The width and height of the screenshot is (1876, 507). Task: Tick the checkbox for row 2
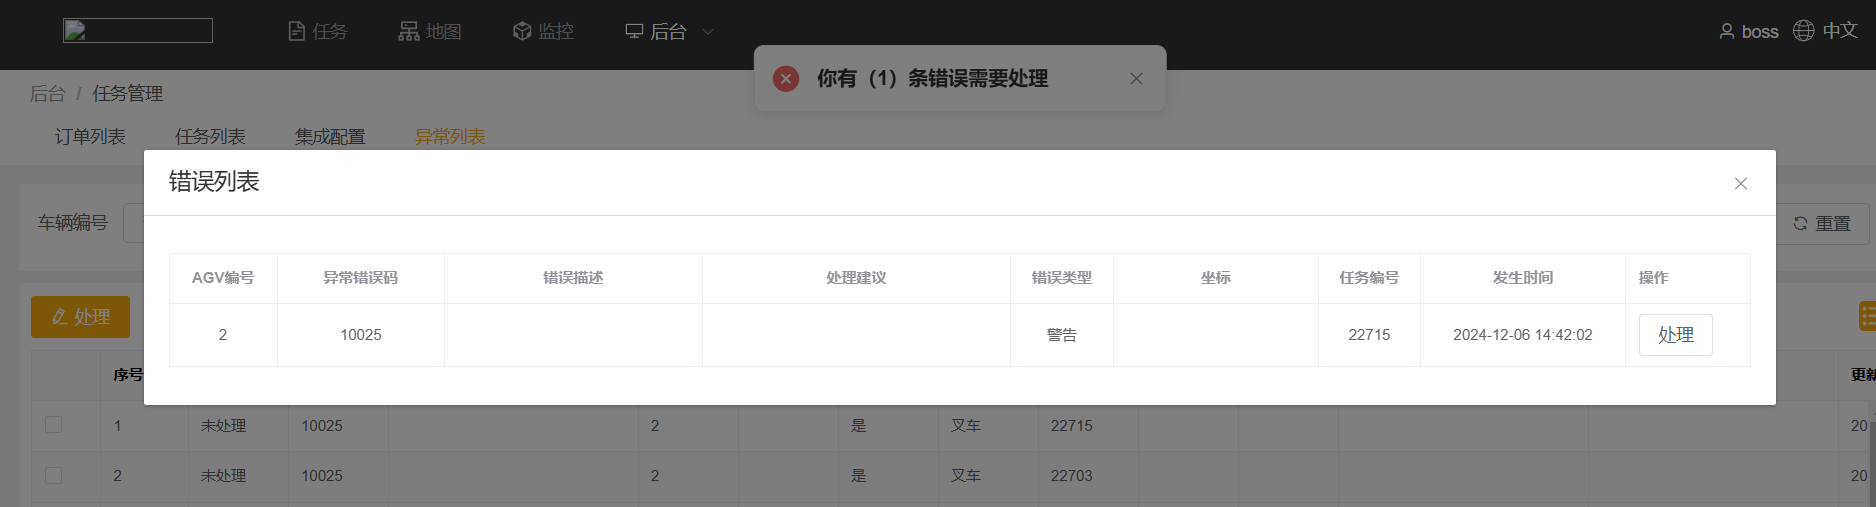tap(54, 475)
